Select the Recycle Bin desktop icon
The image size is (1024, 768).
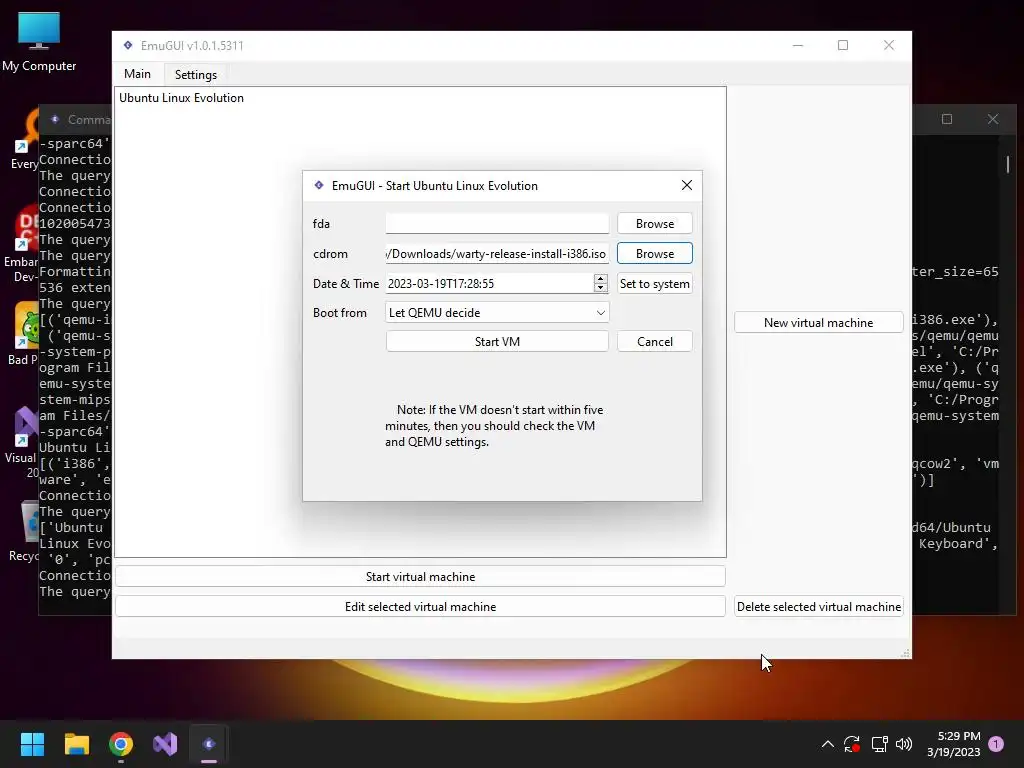(x=24, y=532)
